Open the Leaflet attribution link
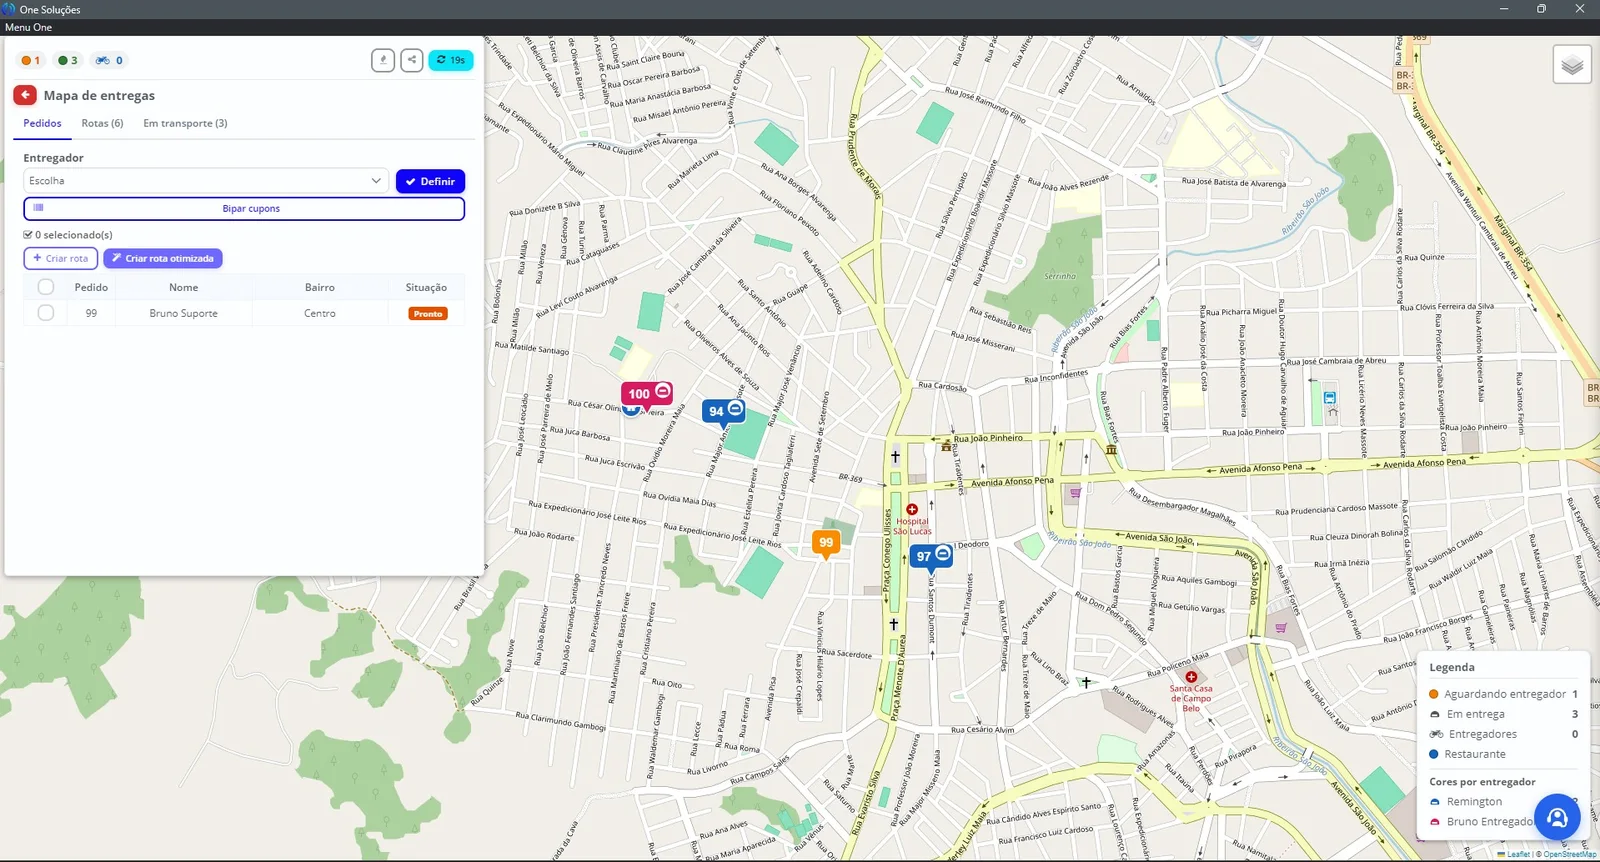Image resolution: width=1600 pixels, height=862 pixels. pos(1518,854)
